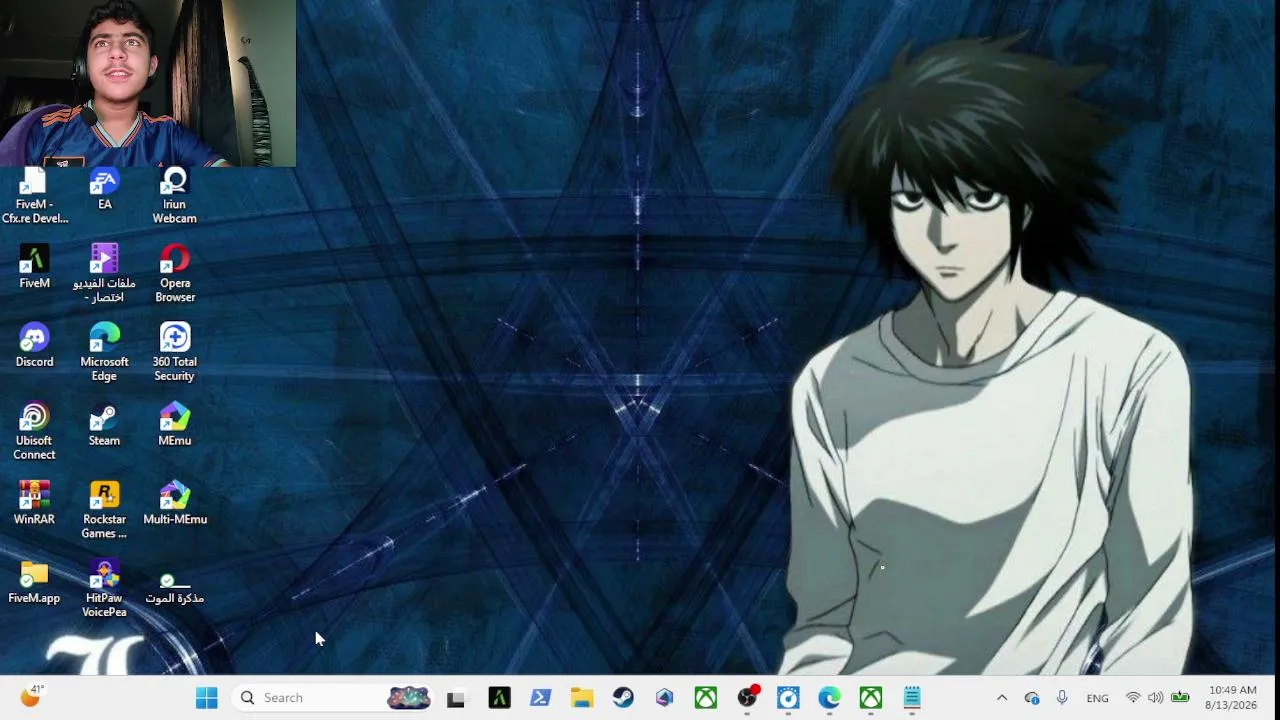The width and height of the screenshot is (1280, 720).
Task: Select the Microsoft Edge desktop shortcut
Action: 104,353
